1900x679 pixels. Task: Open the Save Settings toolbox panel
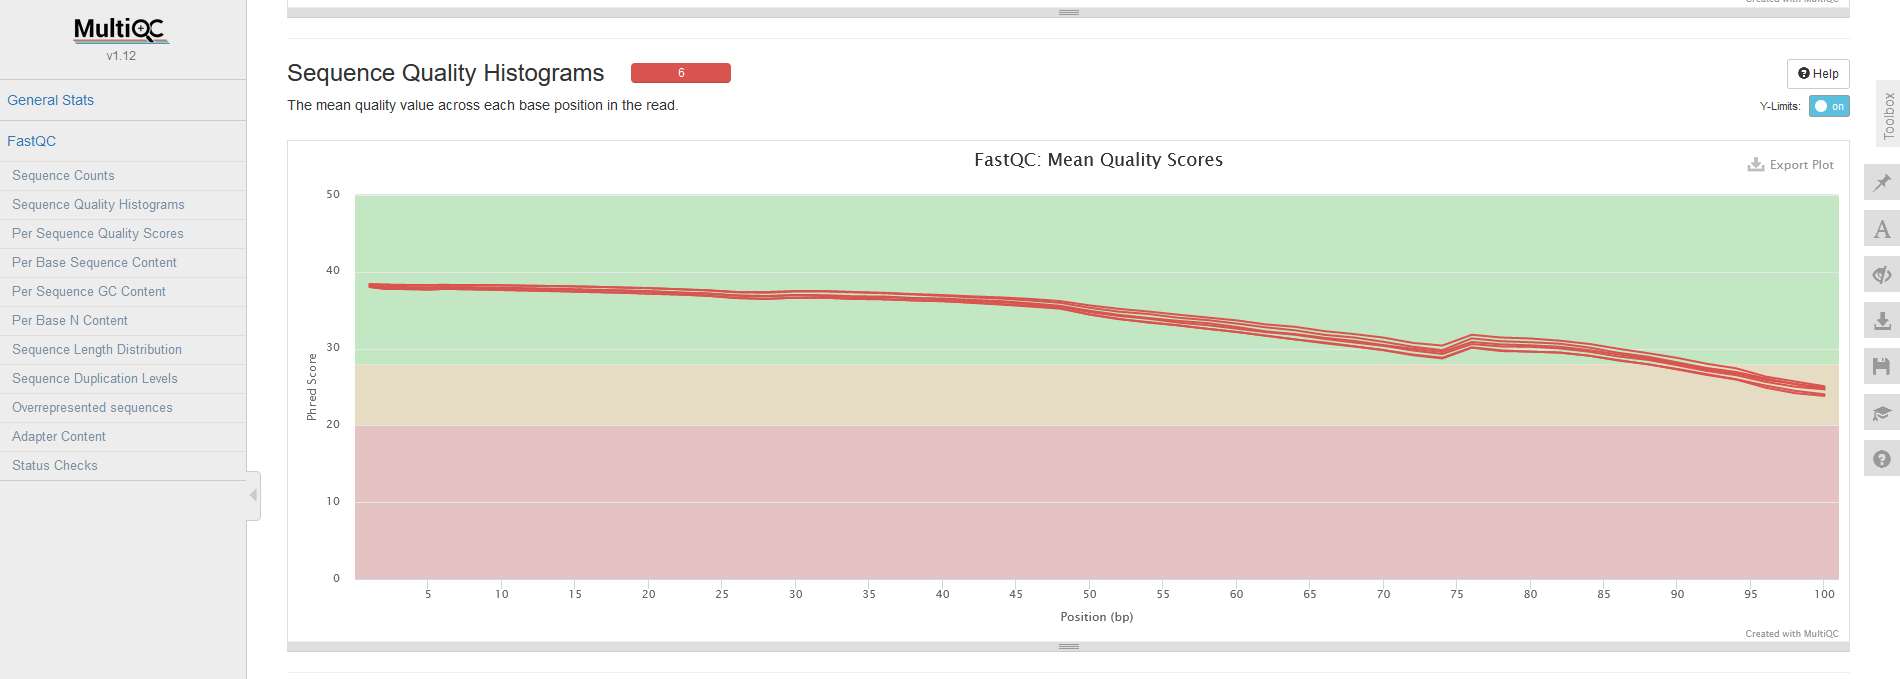coord(1881,367)
